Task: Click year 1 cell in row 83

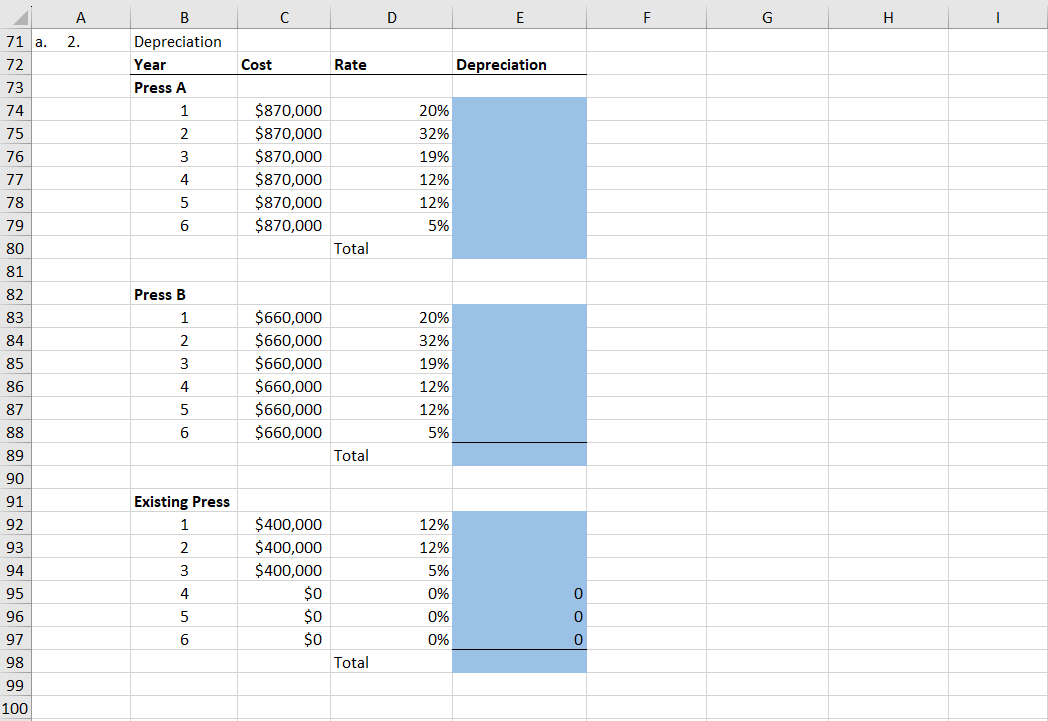Action: click(184, 317)
